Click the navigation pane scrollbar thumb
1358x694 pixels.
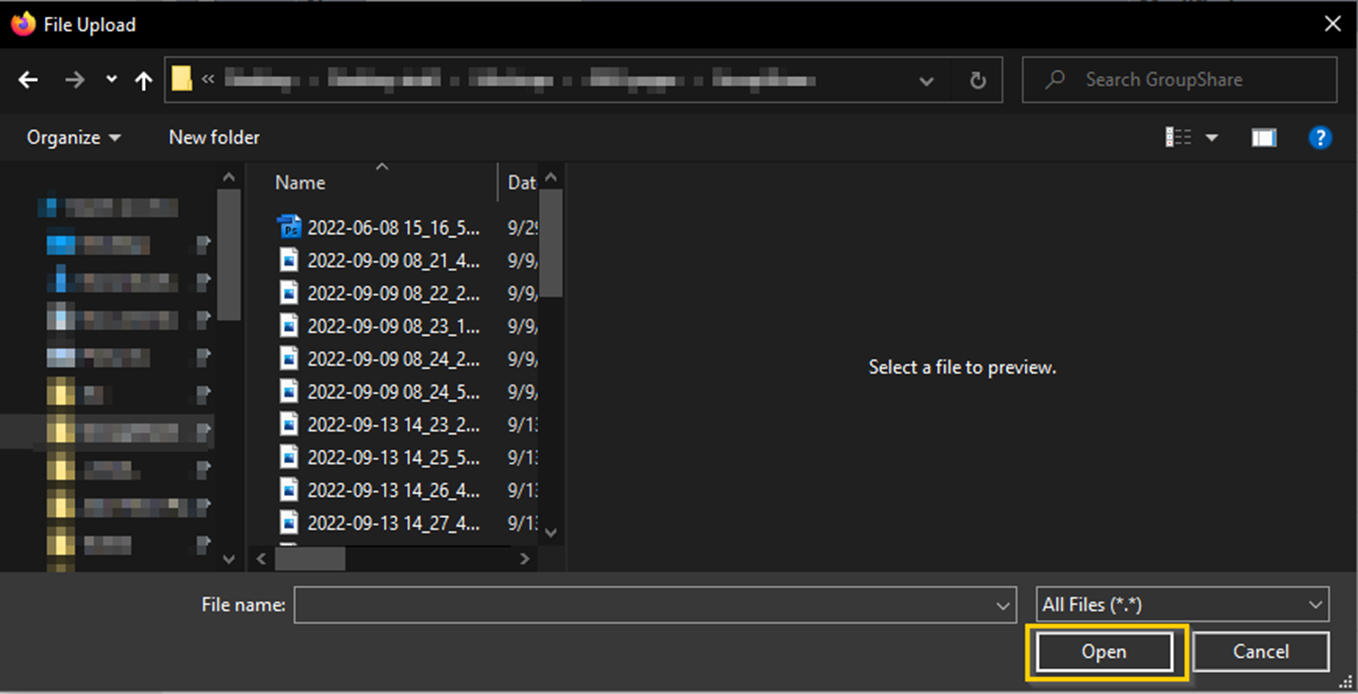coord(228,254)
